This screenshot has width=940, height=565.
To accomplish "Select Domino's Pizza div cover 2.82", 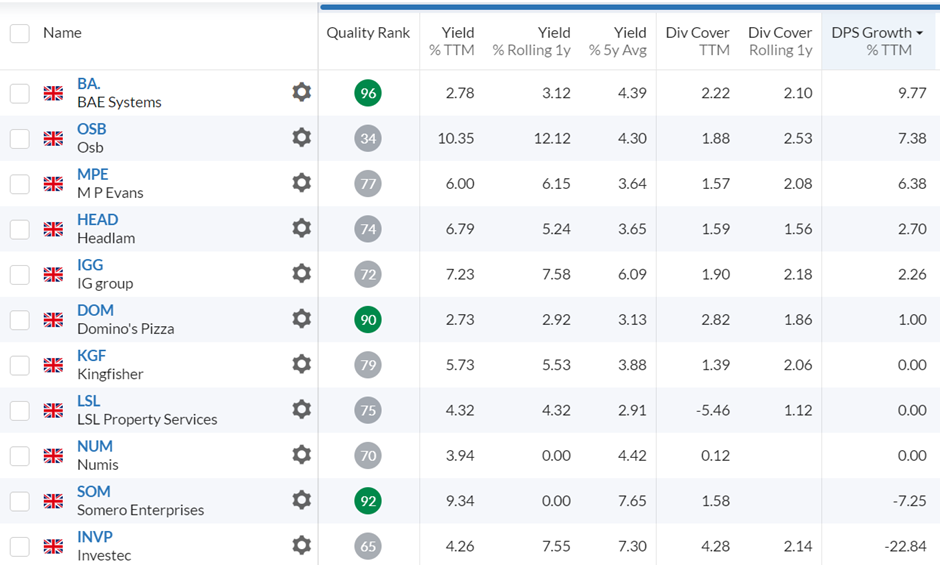I will pyautogui.click(x=715, y=320).
